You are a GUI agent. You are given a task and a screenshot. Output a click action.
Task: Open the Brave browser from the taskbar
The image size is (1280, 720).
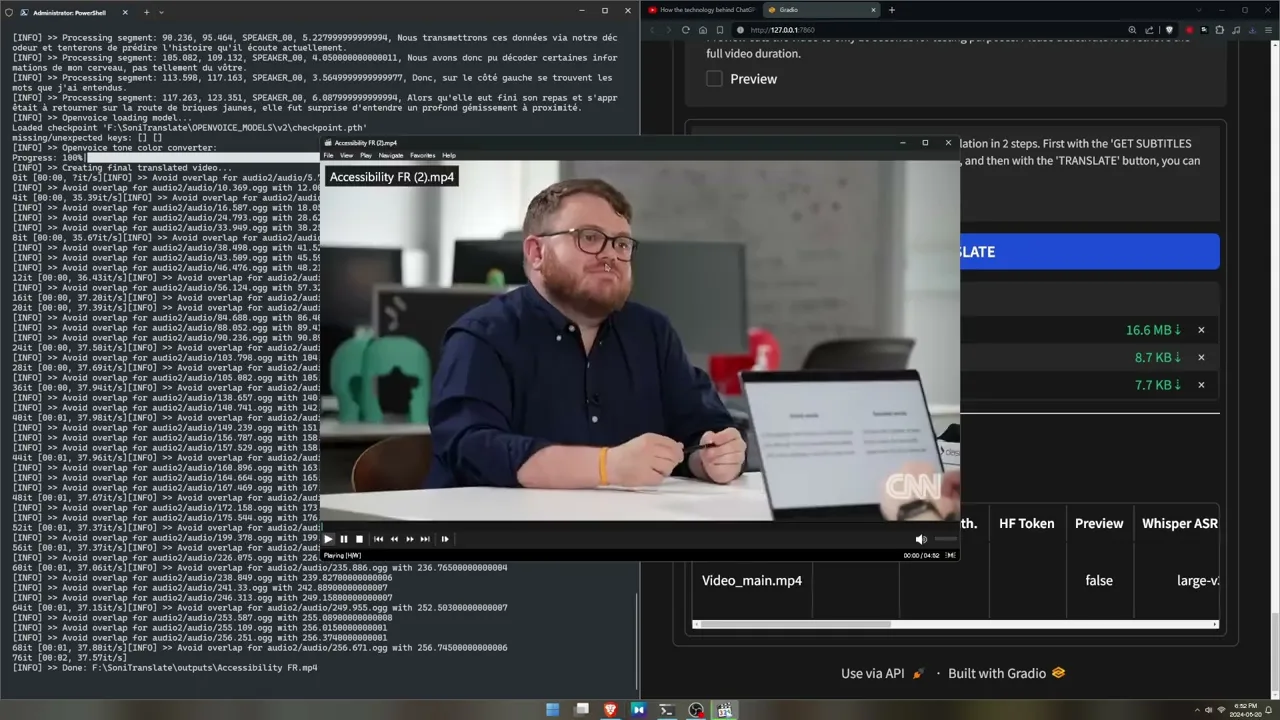tap(610, 710)
